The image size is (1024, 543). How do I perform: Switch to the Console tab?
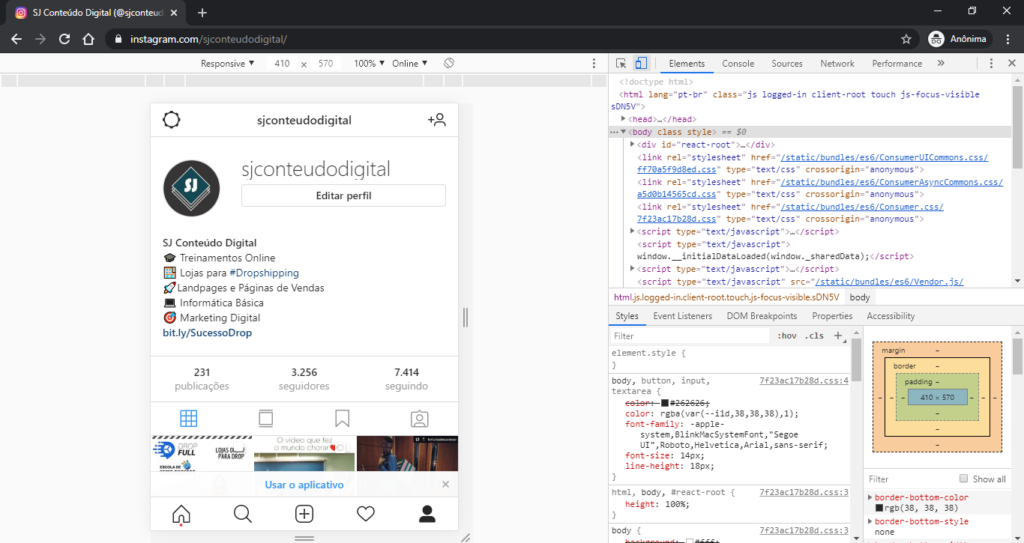pyautogui.click(x=738, y=63)
